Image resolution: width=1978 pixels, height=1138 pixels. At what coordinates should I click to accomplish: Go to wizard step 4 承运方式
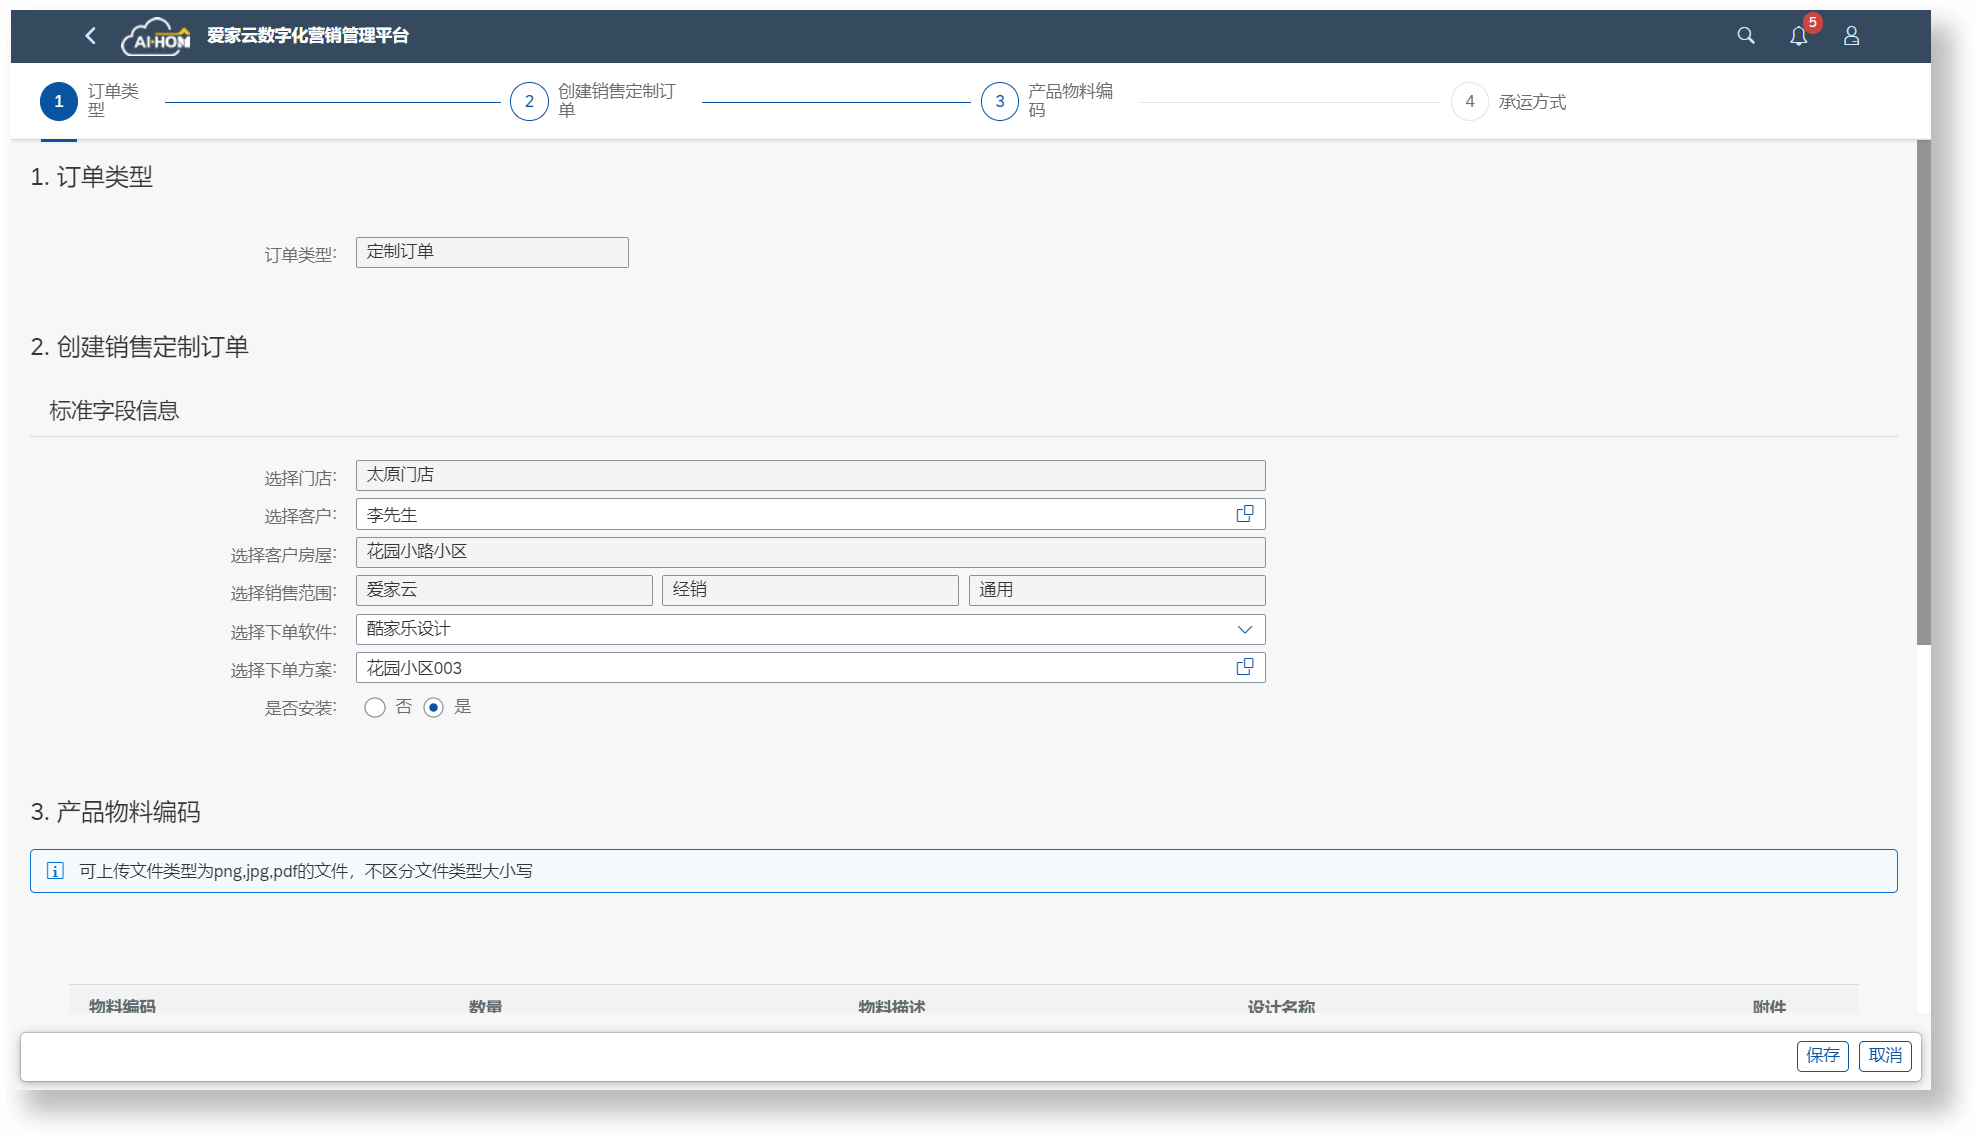(x=1469, y=101)
